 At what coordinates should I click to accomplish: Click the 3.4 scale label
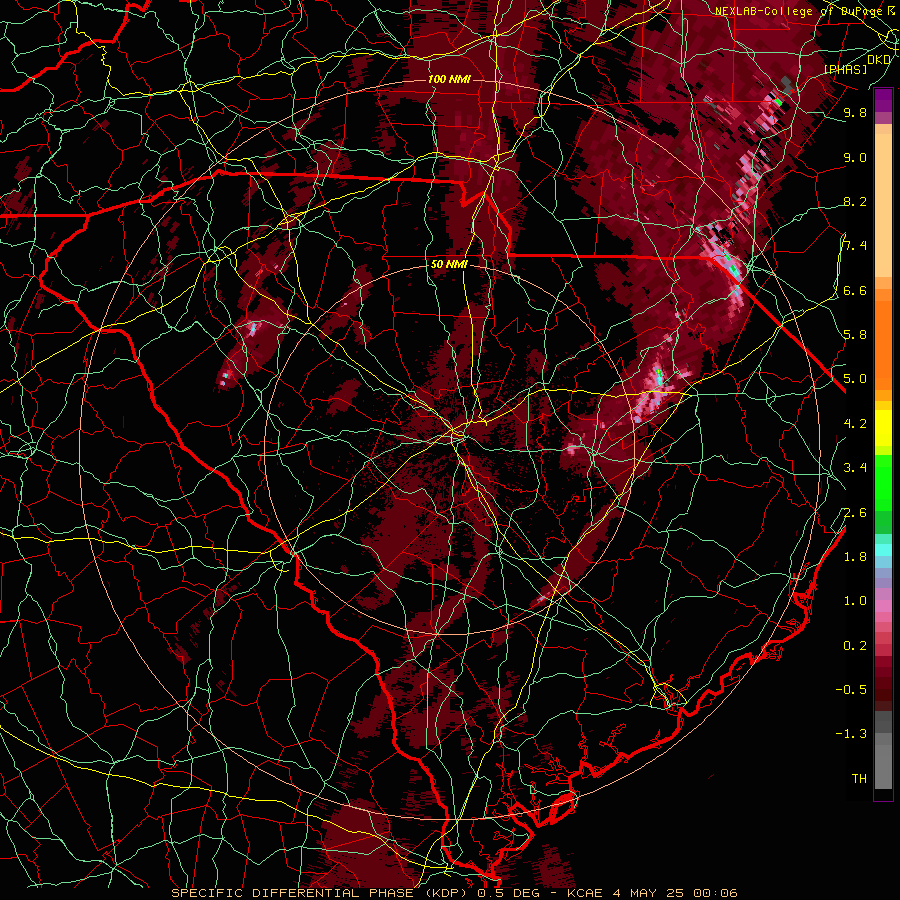click(855, 468)
